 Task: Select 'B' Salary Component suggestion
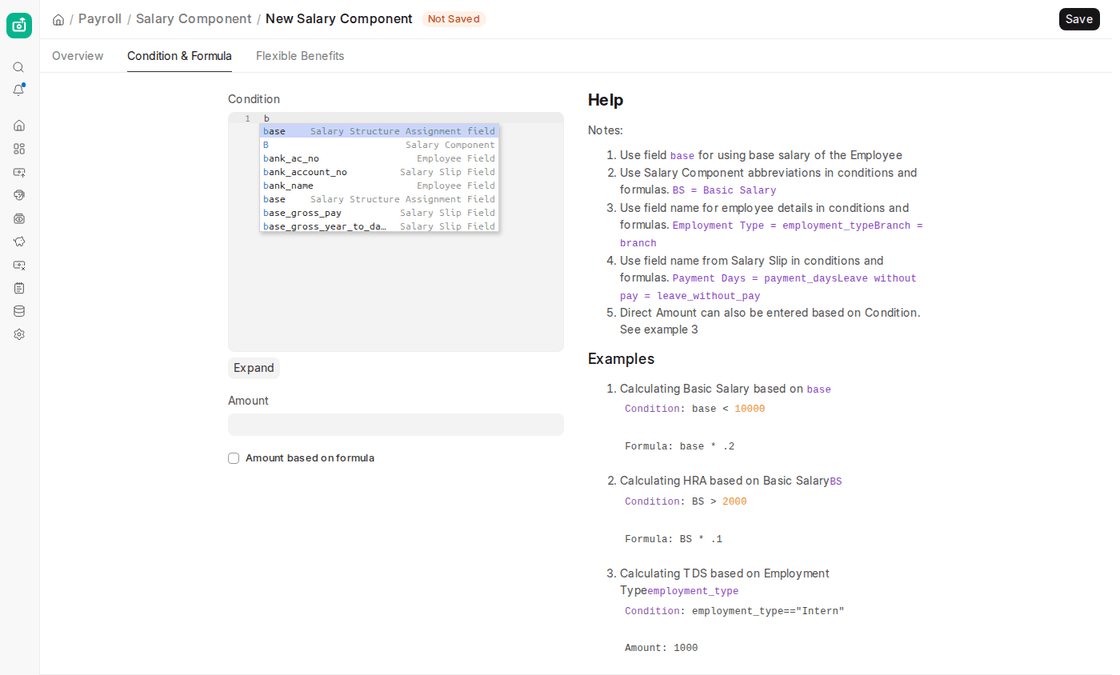pos(379,145)
